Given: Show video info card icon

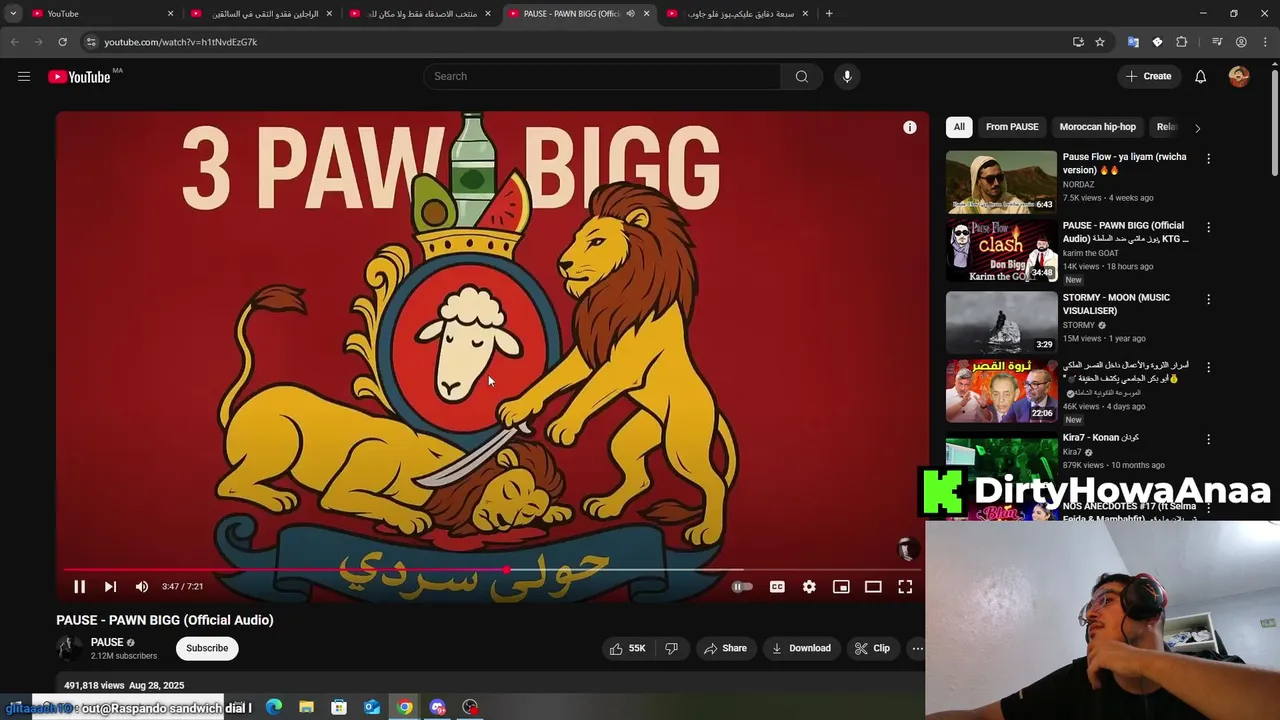Looking at the screenshot, I should tap(910, 127).
